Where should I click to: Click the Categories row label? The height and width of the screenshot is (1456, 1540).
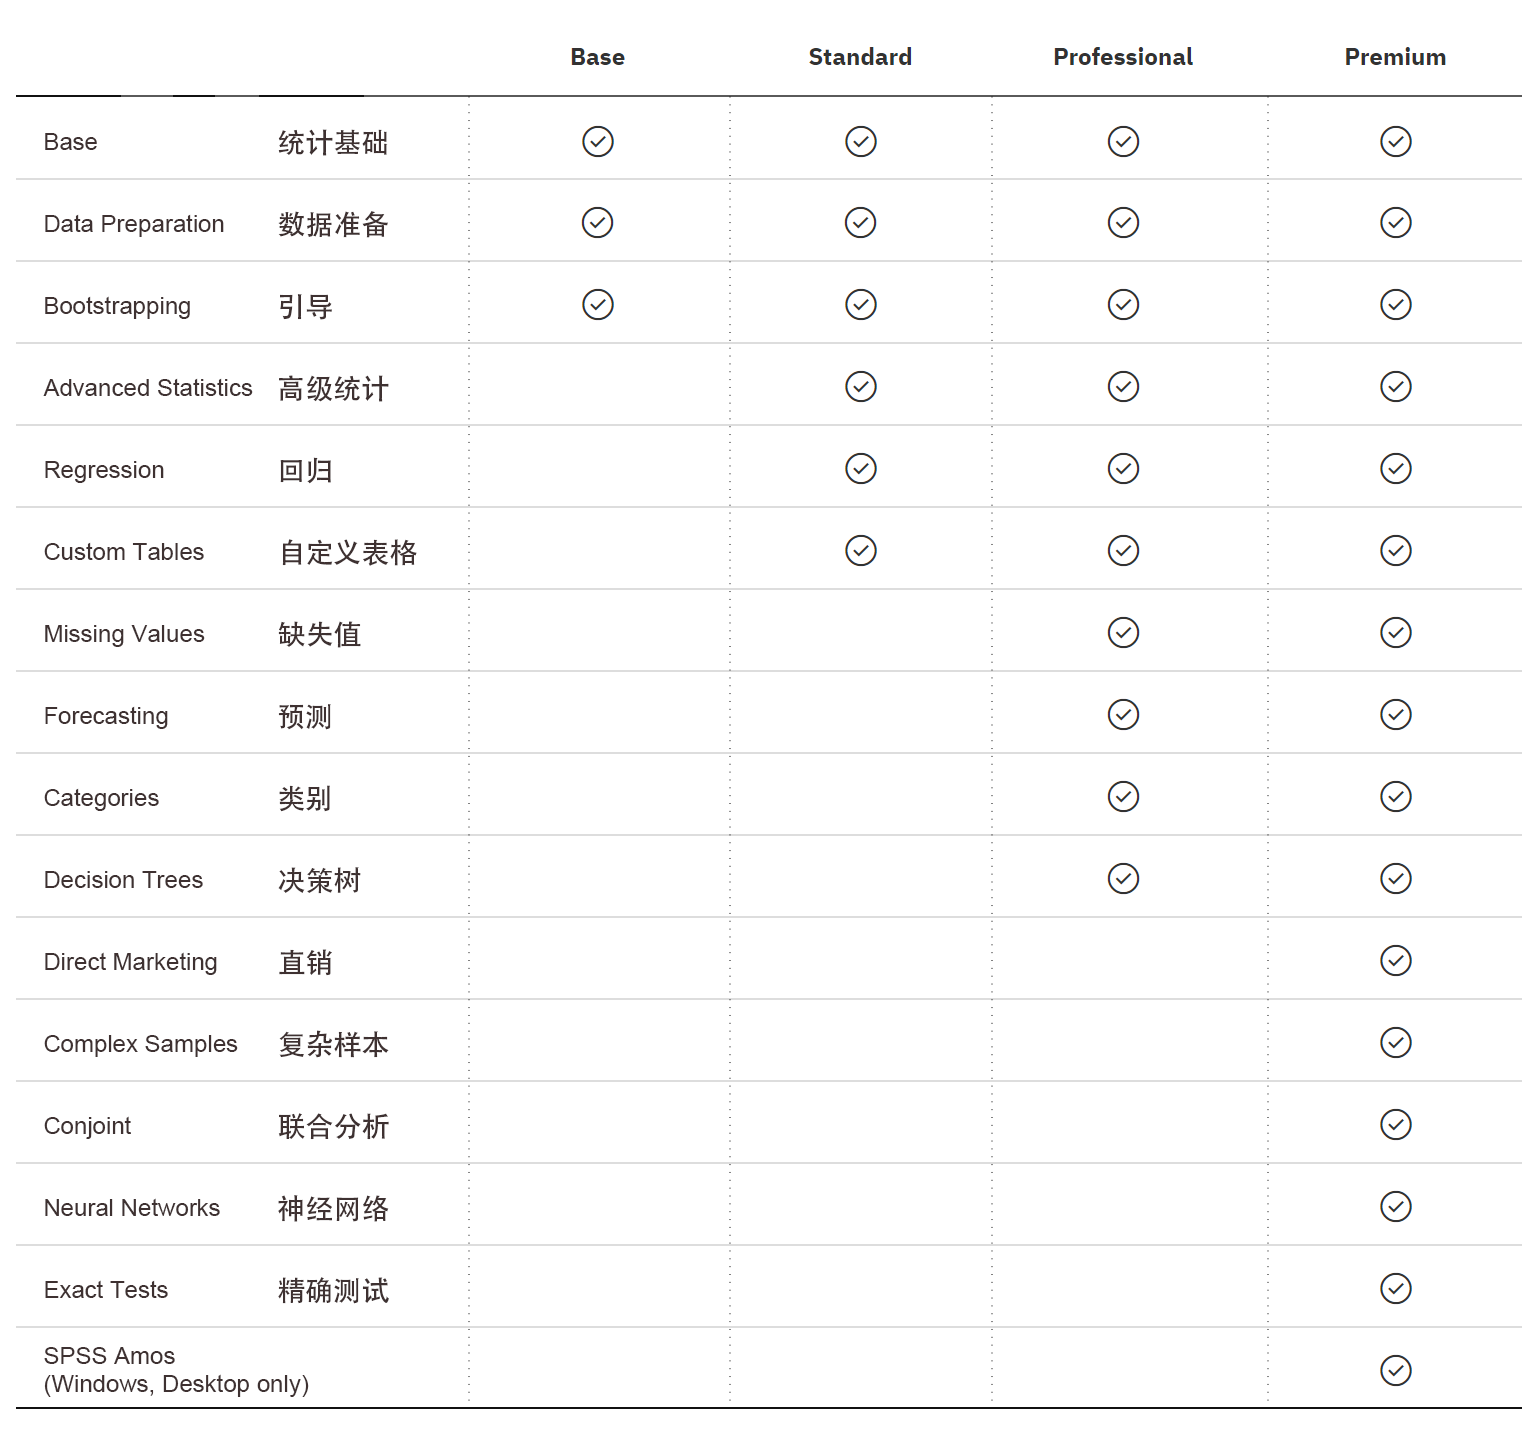tap(101, 798)
